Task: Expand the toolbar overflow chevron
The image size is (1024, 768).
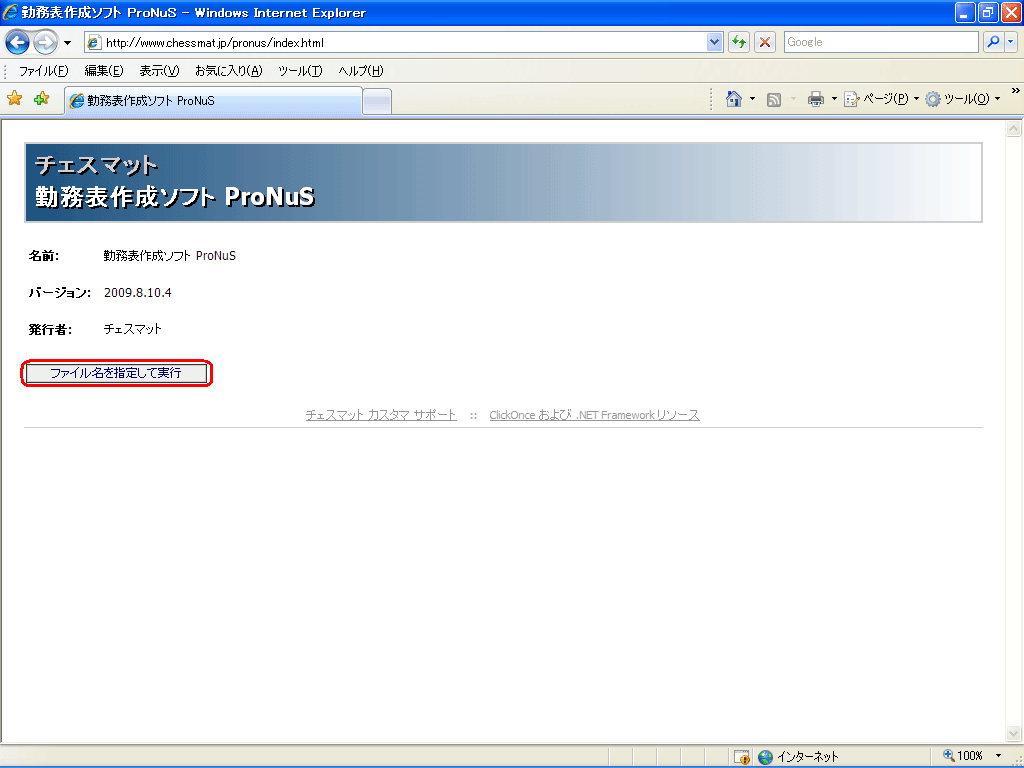Action: coord(1016,91)
